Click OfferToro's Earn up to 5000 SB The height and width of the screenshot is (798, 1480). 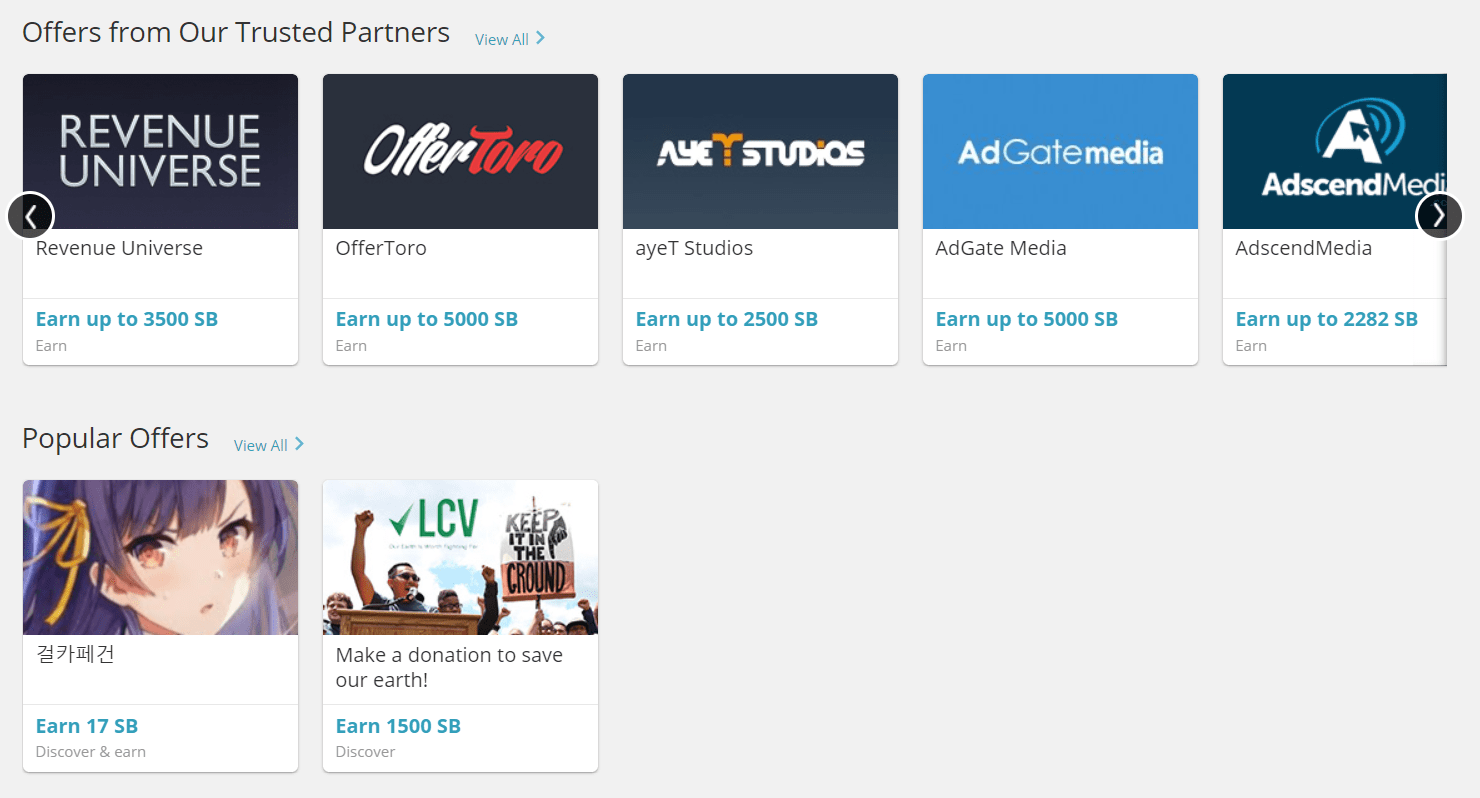427,319
